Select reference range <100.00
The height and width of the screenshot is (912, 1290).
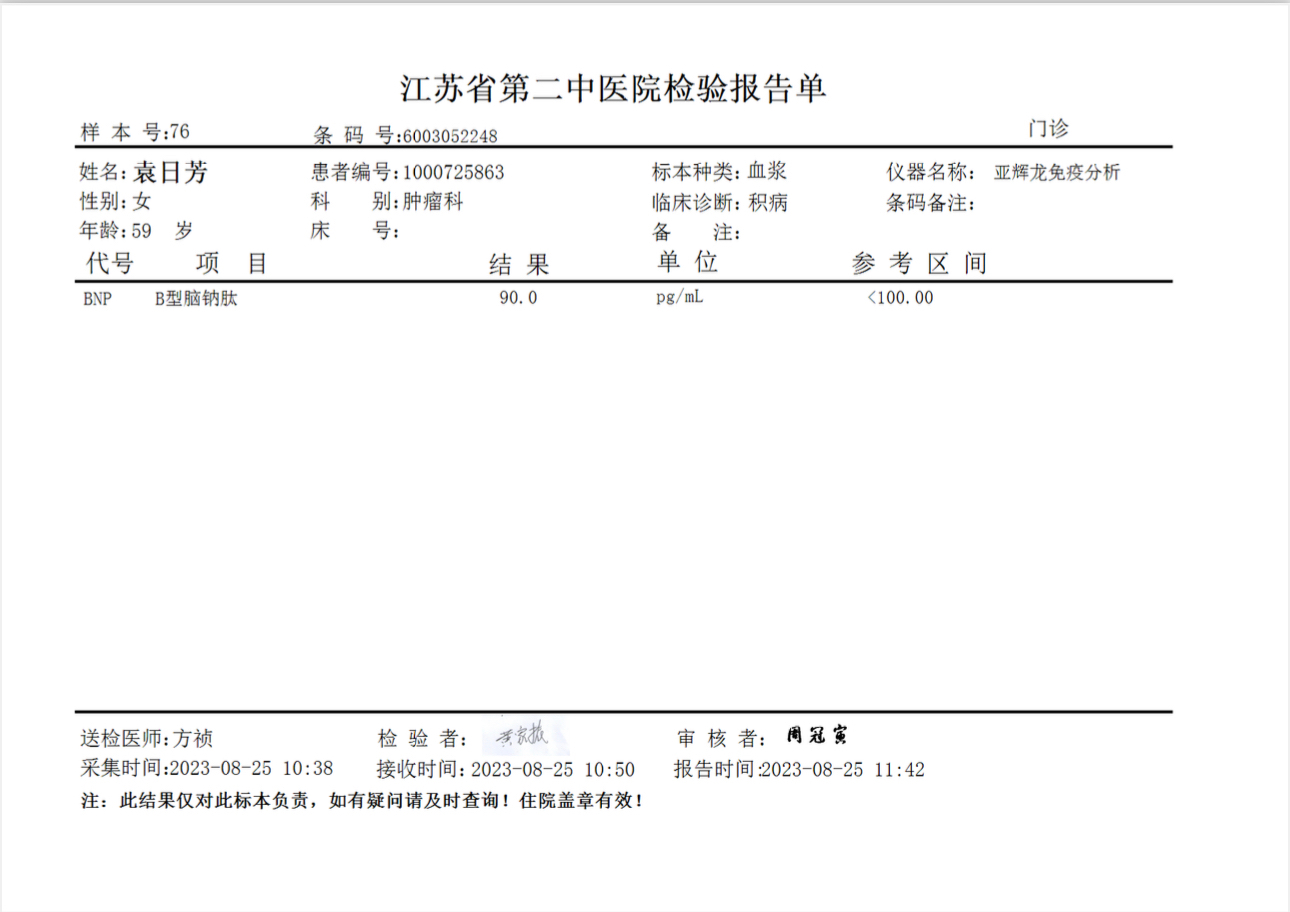[900, 298]
